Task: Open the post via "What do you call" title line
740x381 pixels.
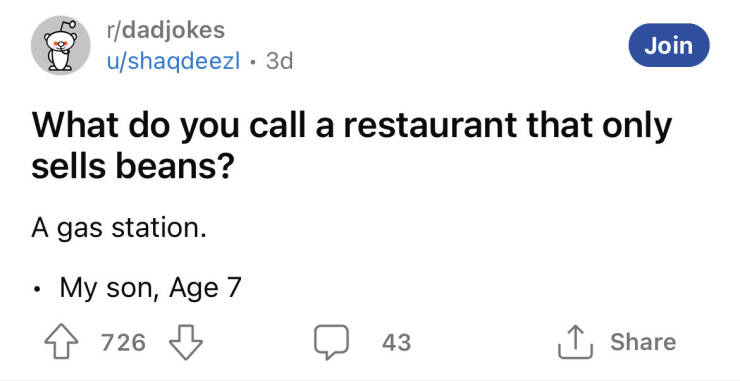Action: [x=351, y=127]
